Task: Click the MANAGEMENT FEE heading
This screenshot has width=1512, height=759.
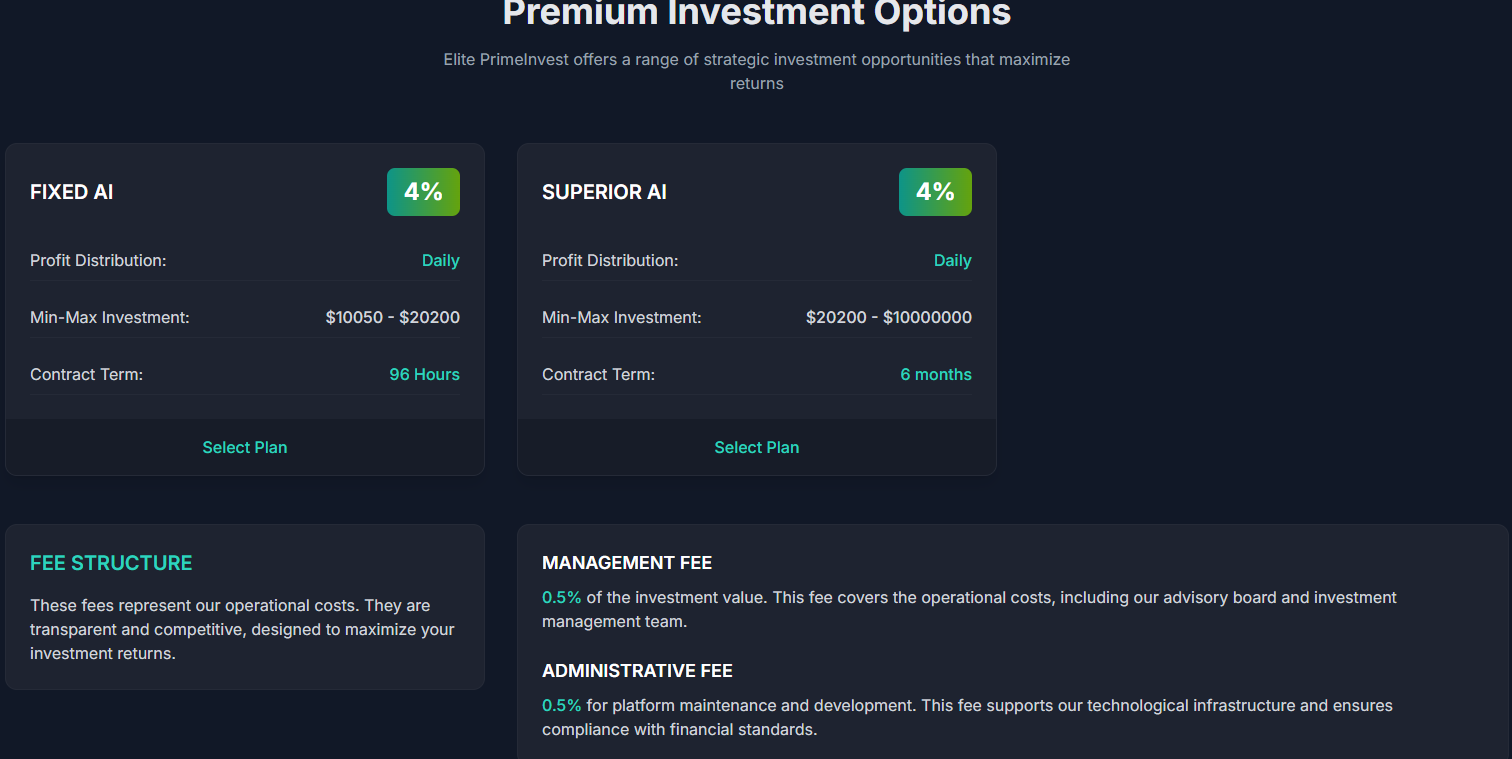Action: (627, 563)
